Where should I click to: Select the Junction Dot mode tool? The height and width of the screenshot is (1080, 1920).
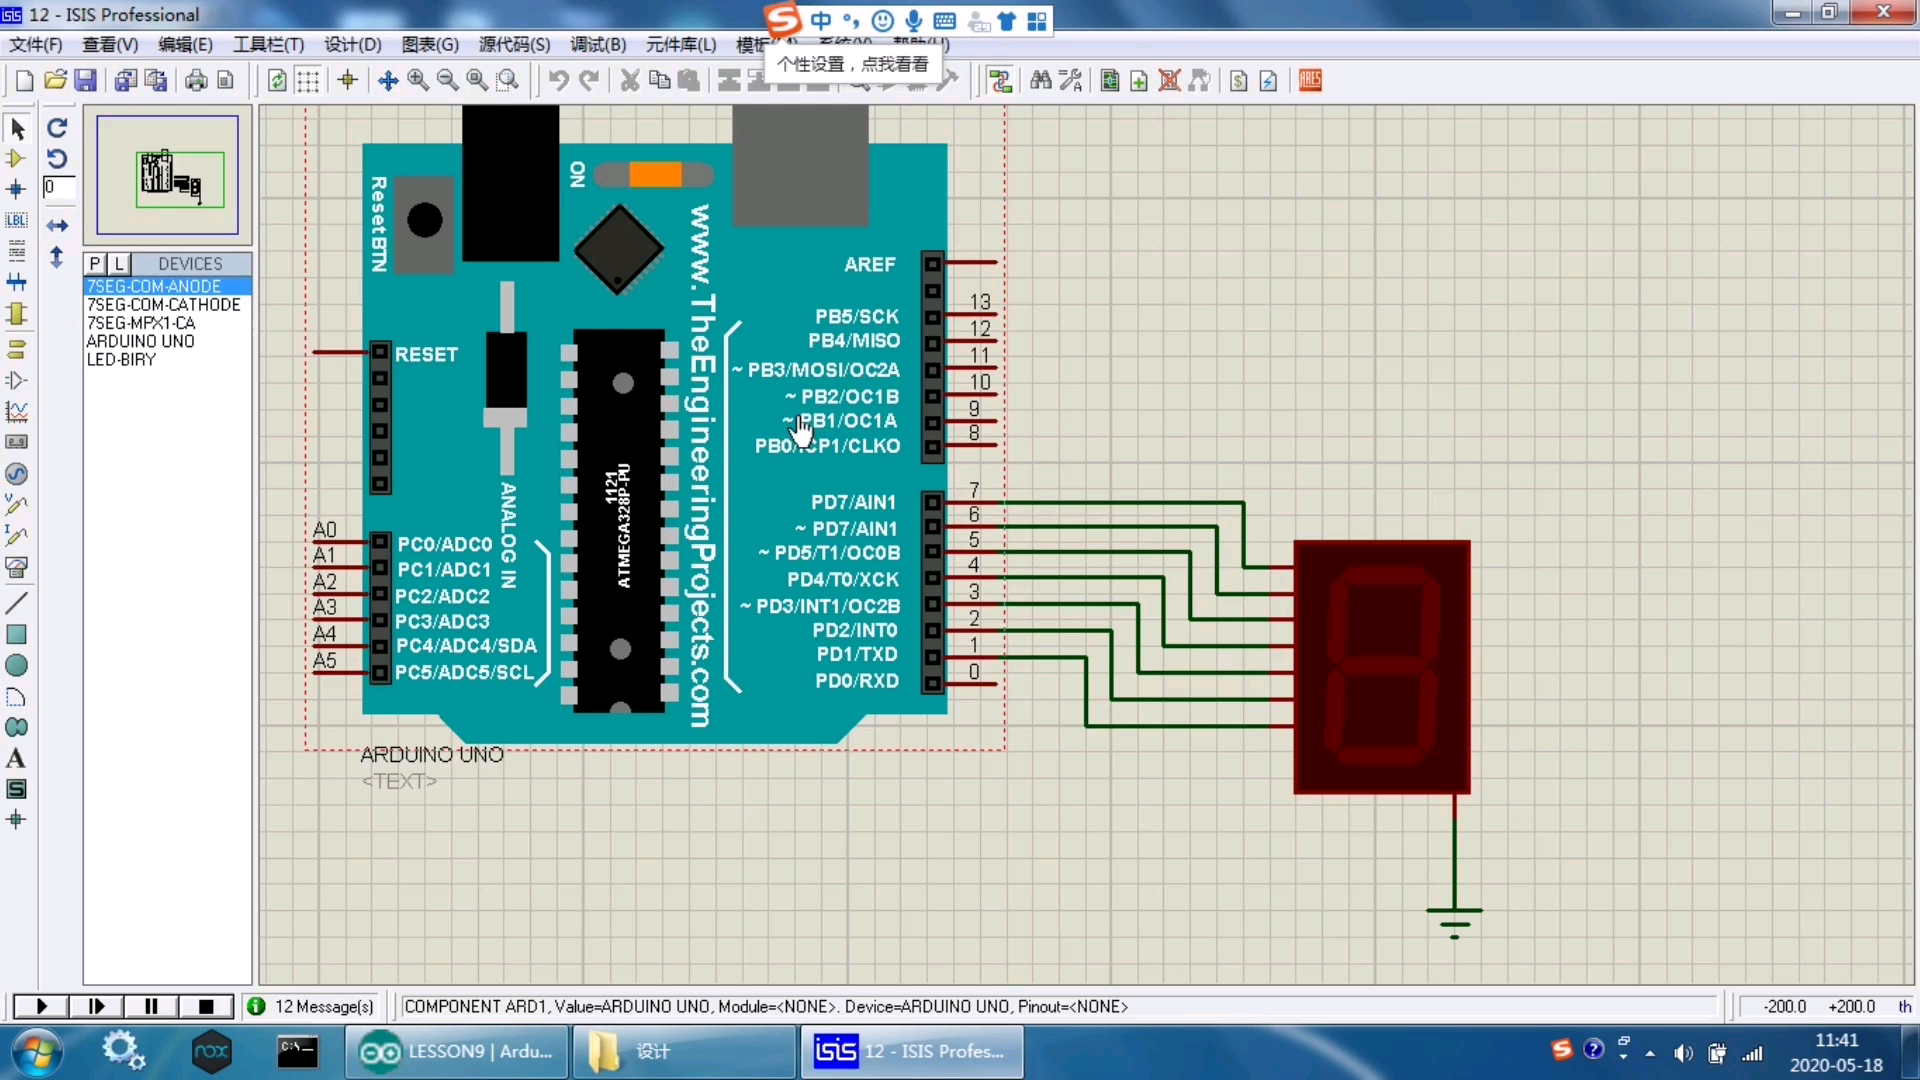pyautogui.click(x=16, y=189)
